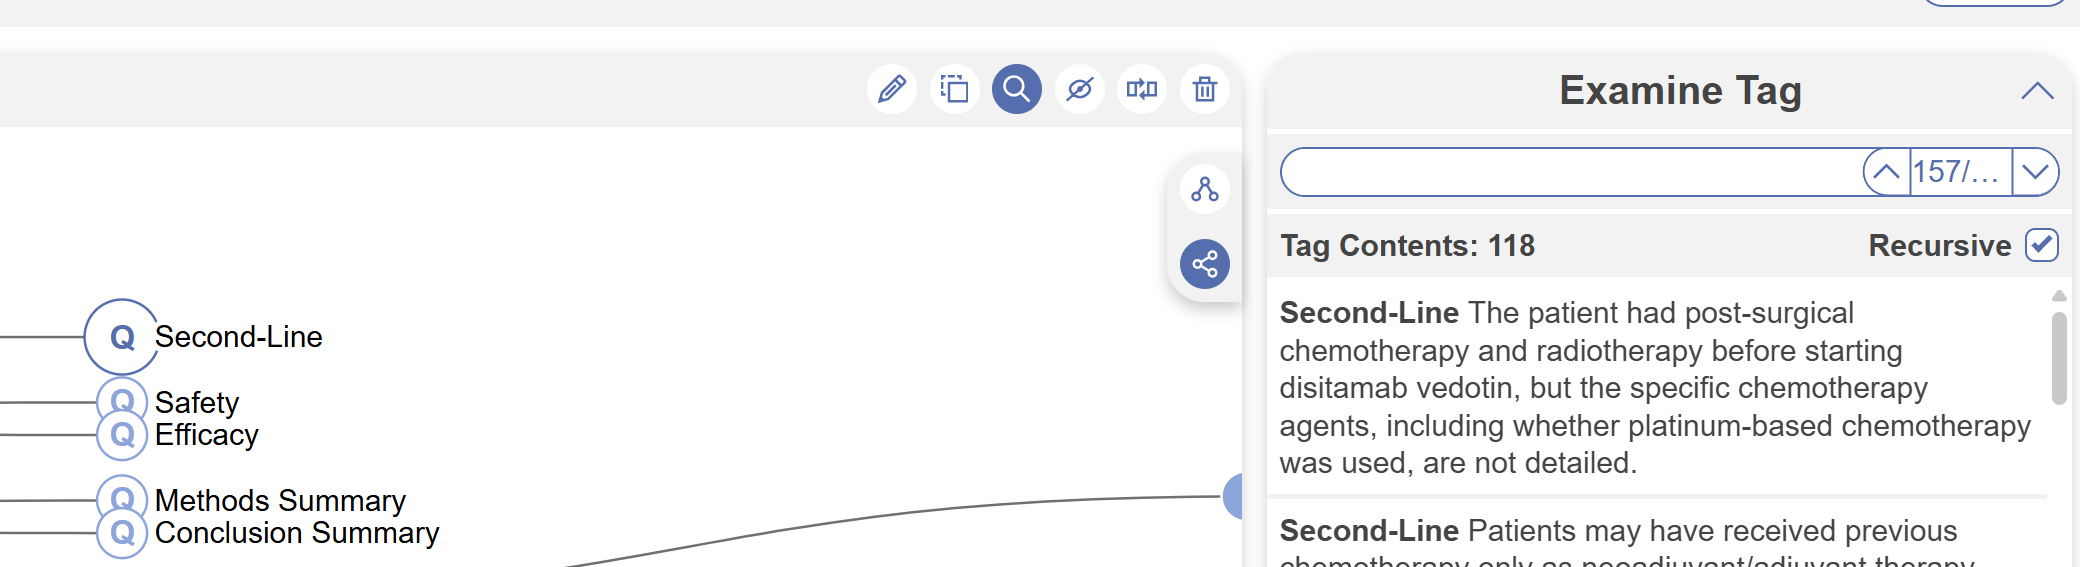Select the Safety tag node
The width and height of the screenshot is (2080, 567).
click(x=122, y=402)
